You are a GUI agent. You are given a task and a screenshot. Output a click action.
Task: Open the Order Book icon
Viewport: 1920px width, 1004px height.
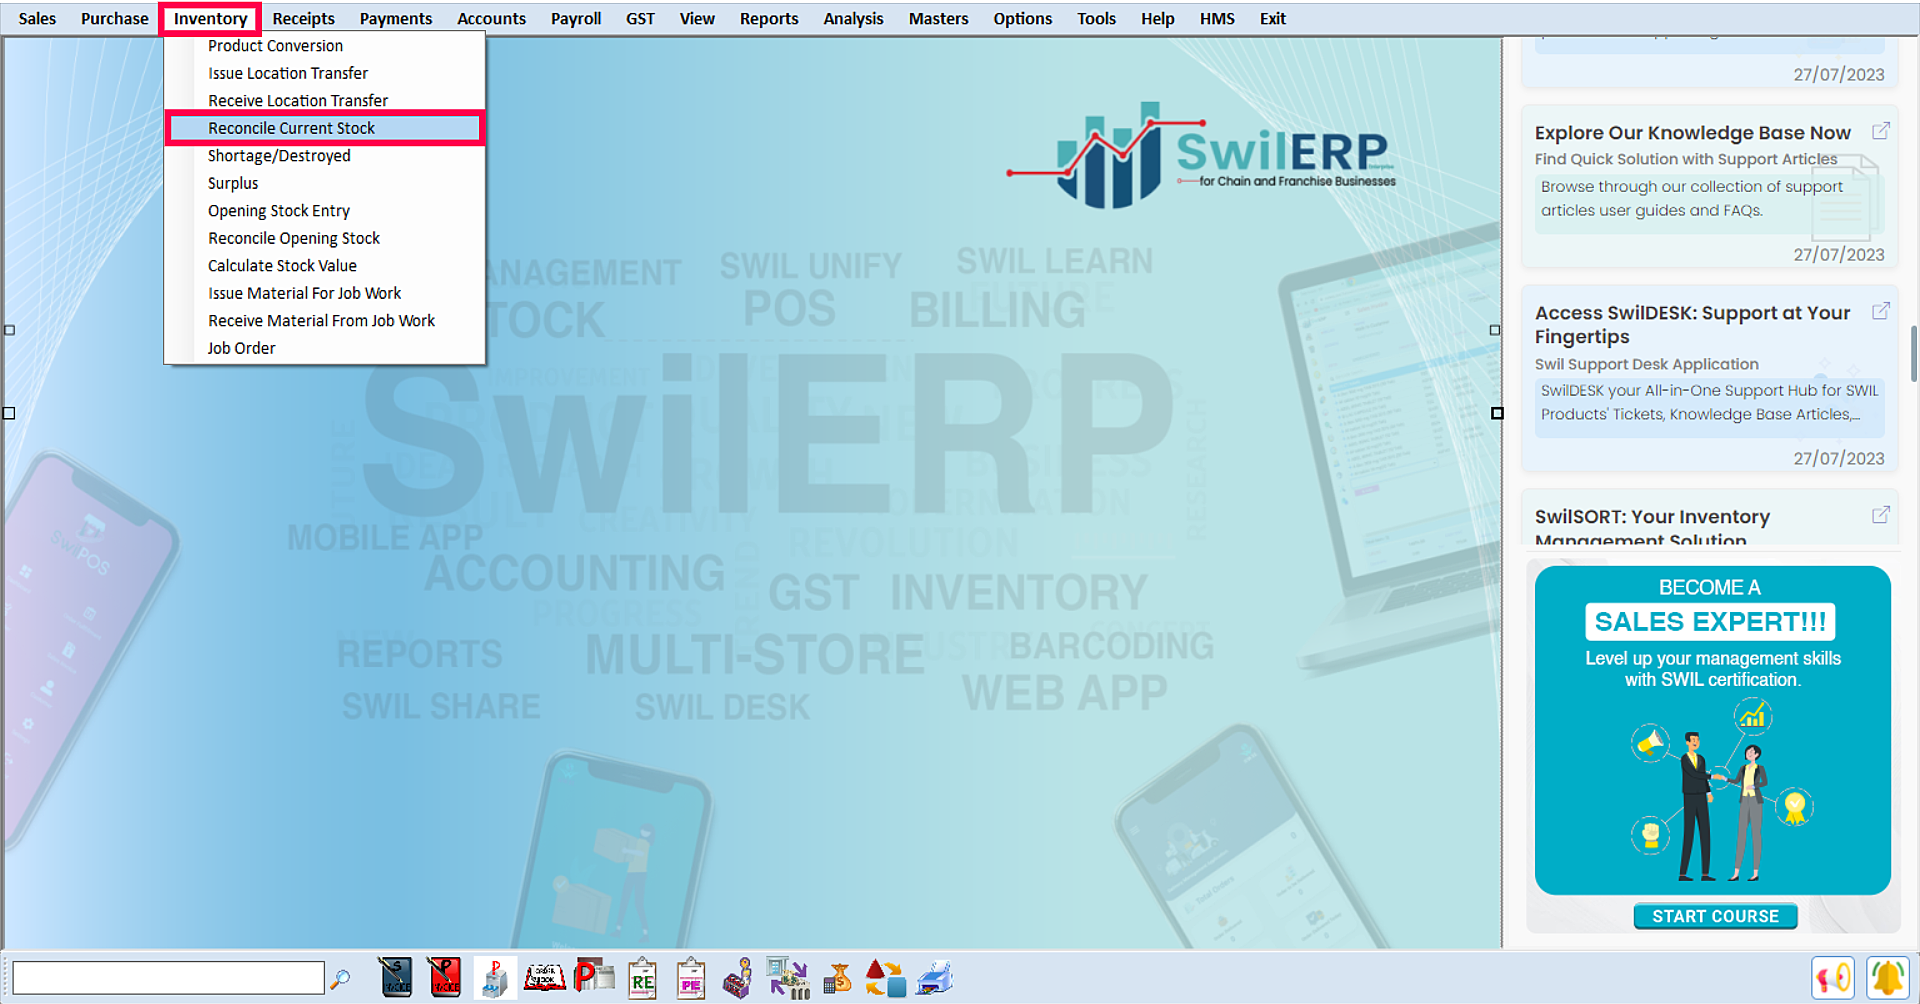[545, 978]
